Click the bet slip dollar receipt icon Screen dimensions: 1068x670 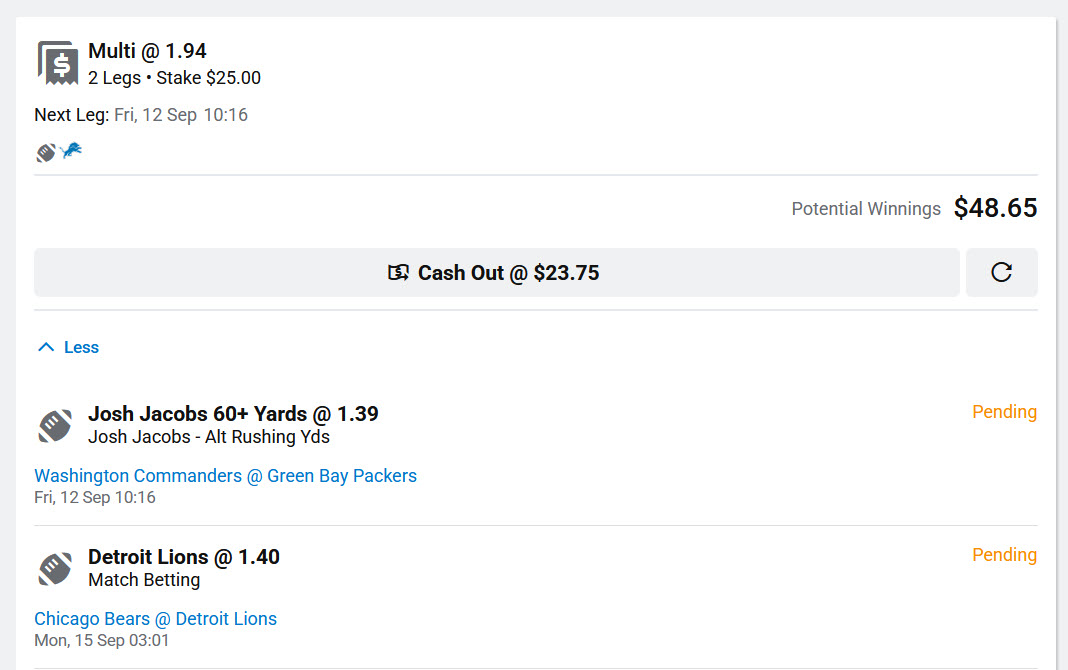57,63
